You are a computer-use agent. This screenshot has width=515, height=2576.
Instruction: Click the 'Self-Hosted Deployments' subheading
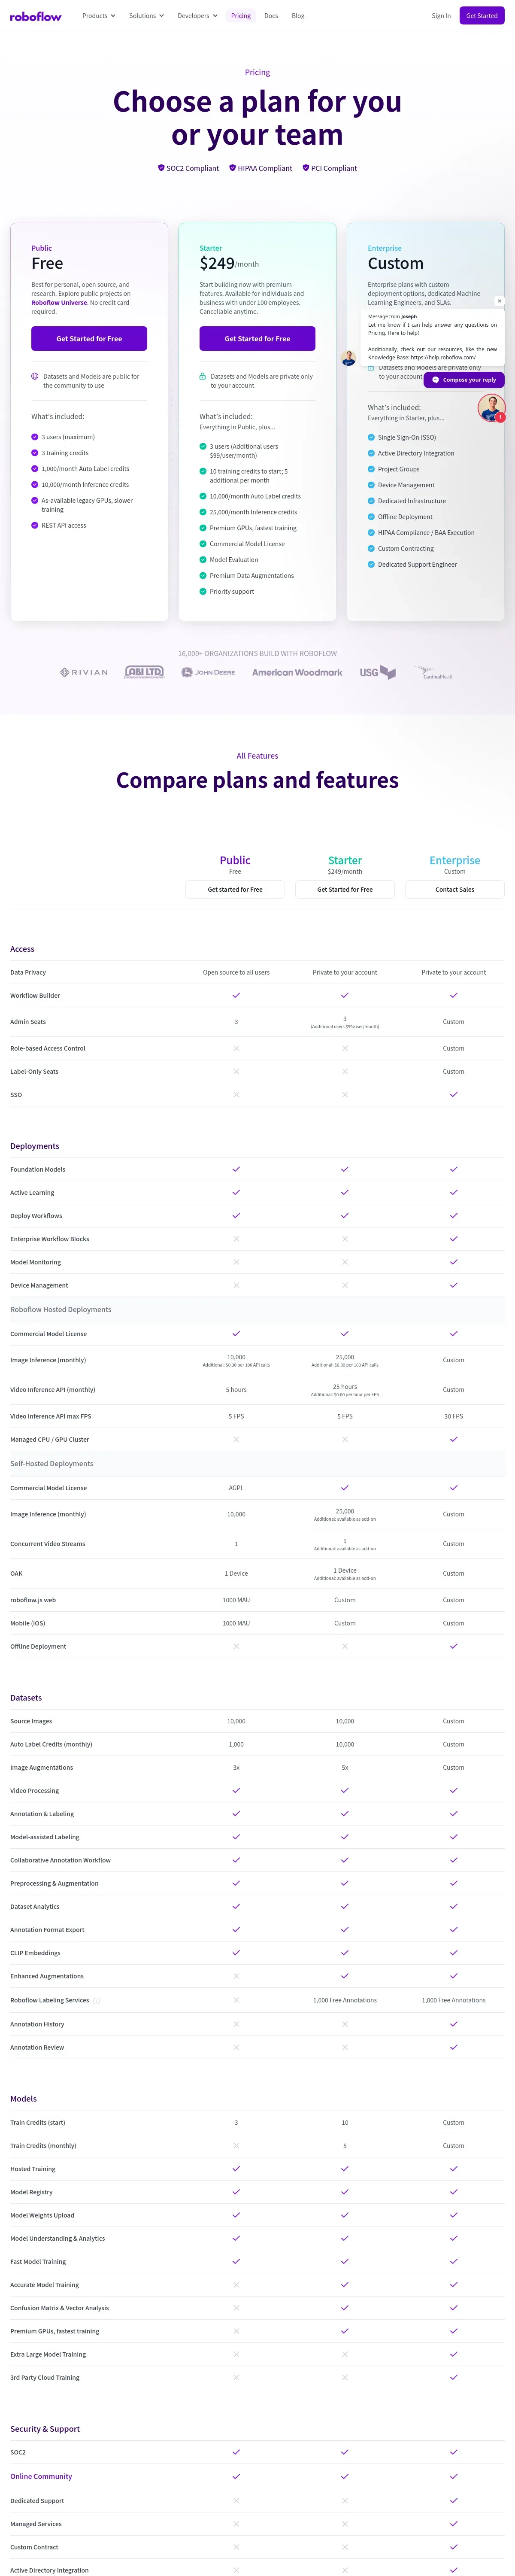52,1464
